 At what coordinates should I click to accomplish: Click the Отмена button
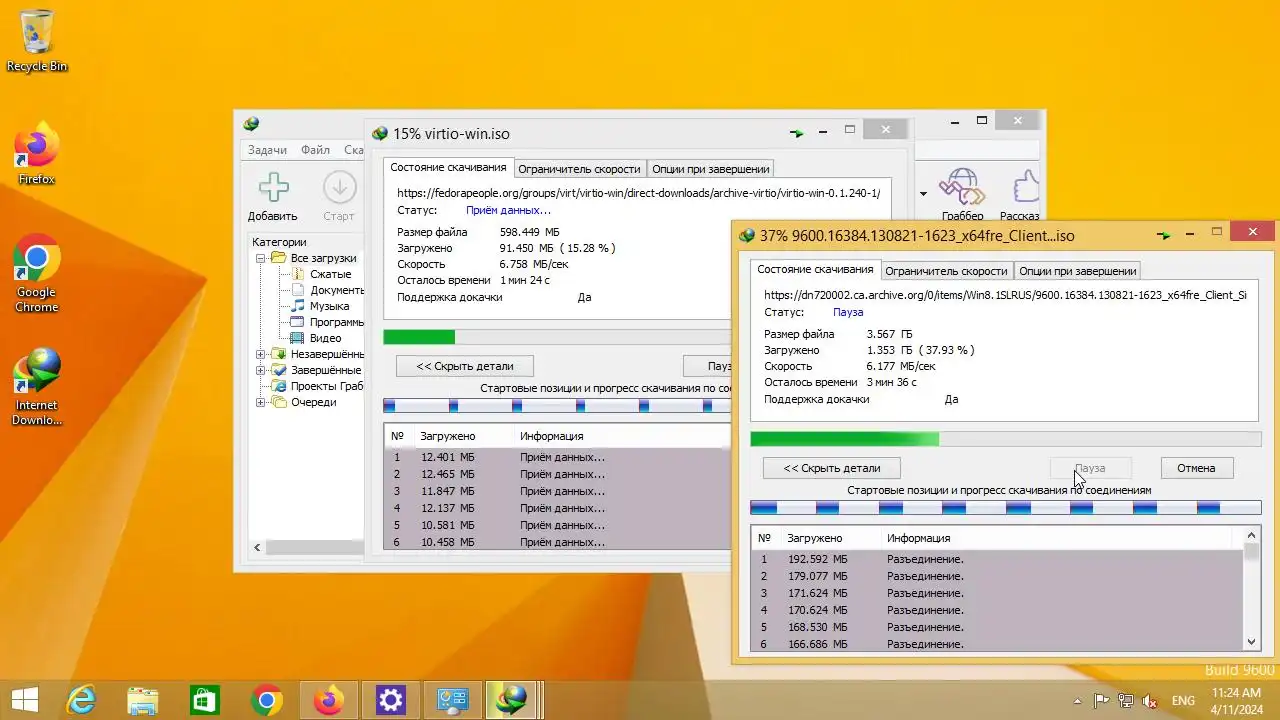coord(1196,468)
